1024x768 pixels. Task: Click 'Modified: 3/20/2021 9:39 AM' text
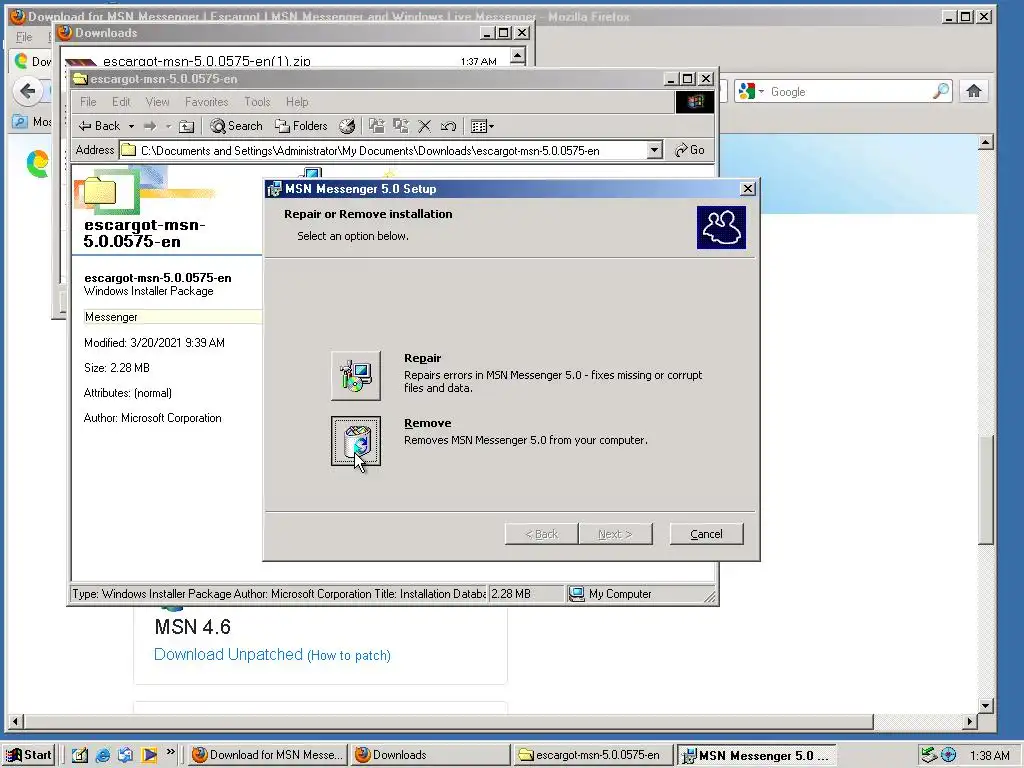(x=154, y=343)
